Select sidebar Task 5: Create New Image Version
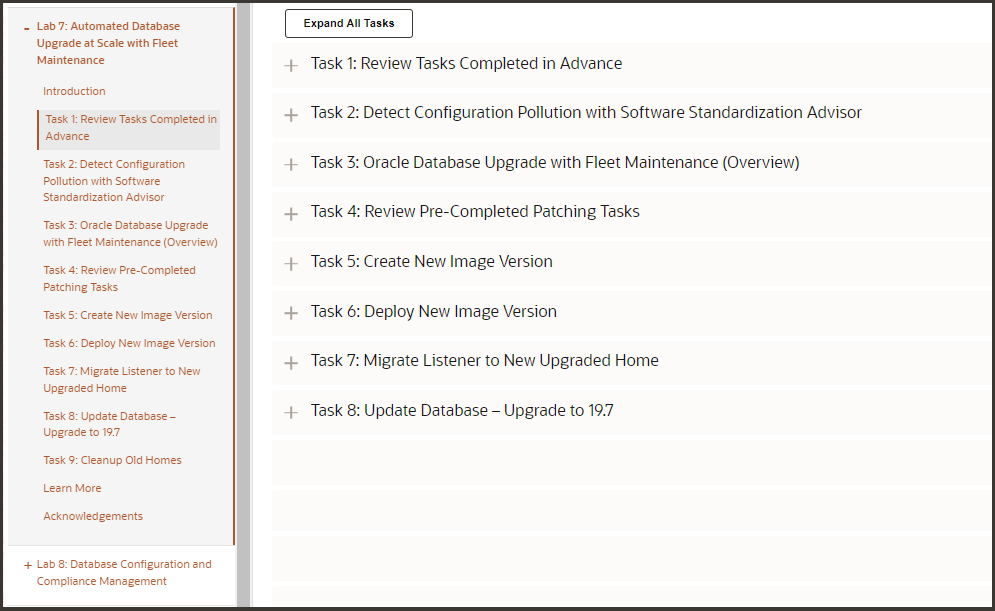The width and height of the screenshot is (995, 611). pyautogui.click(x=128, y=316)
